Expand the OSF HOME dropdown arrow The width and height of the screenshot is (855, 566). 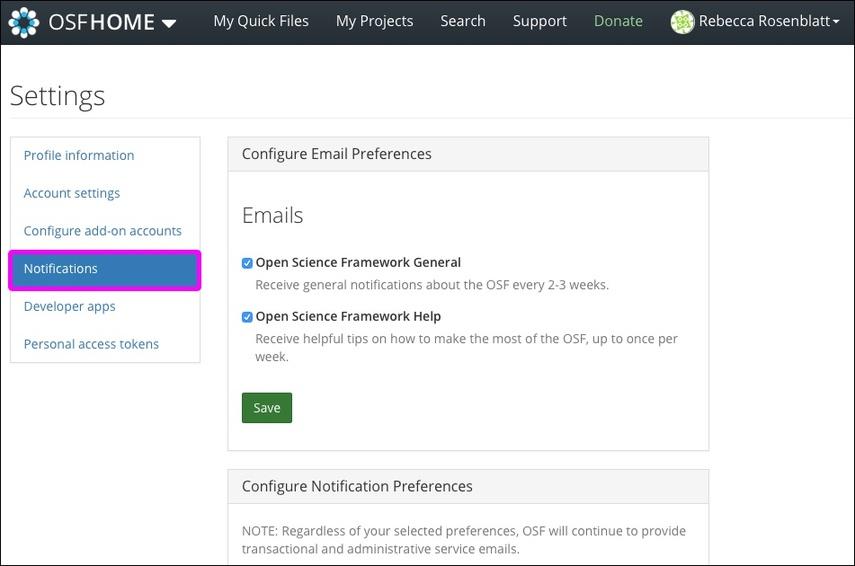coord(169,23)
